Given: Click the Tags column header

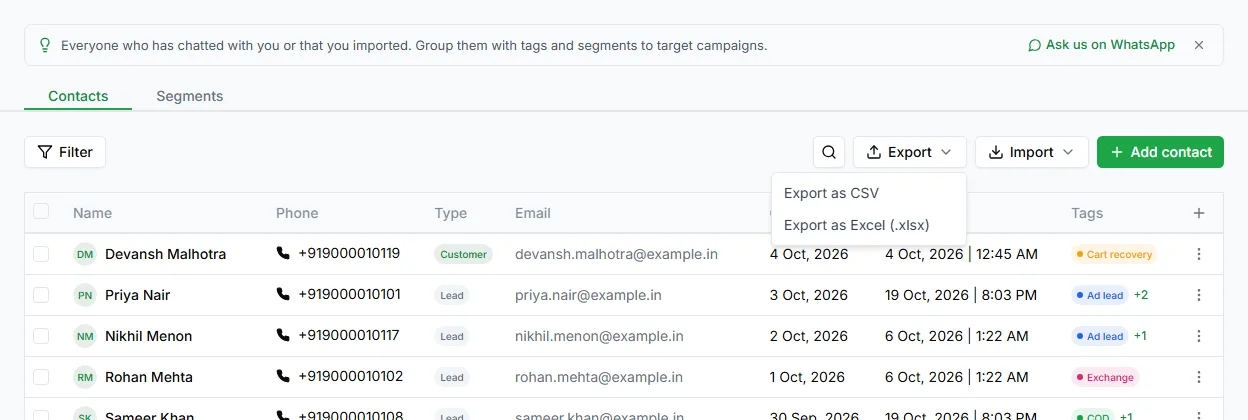Looking at the screenshot, I should [x=1087, y=213].
